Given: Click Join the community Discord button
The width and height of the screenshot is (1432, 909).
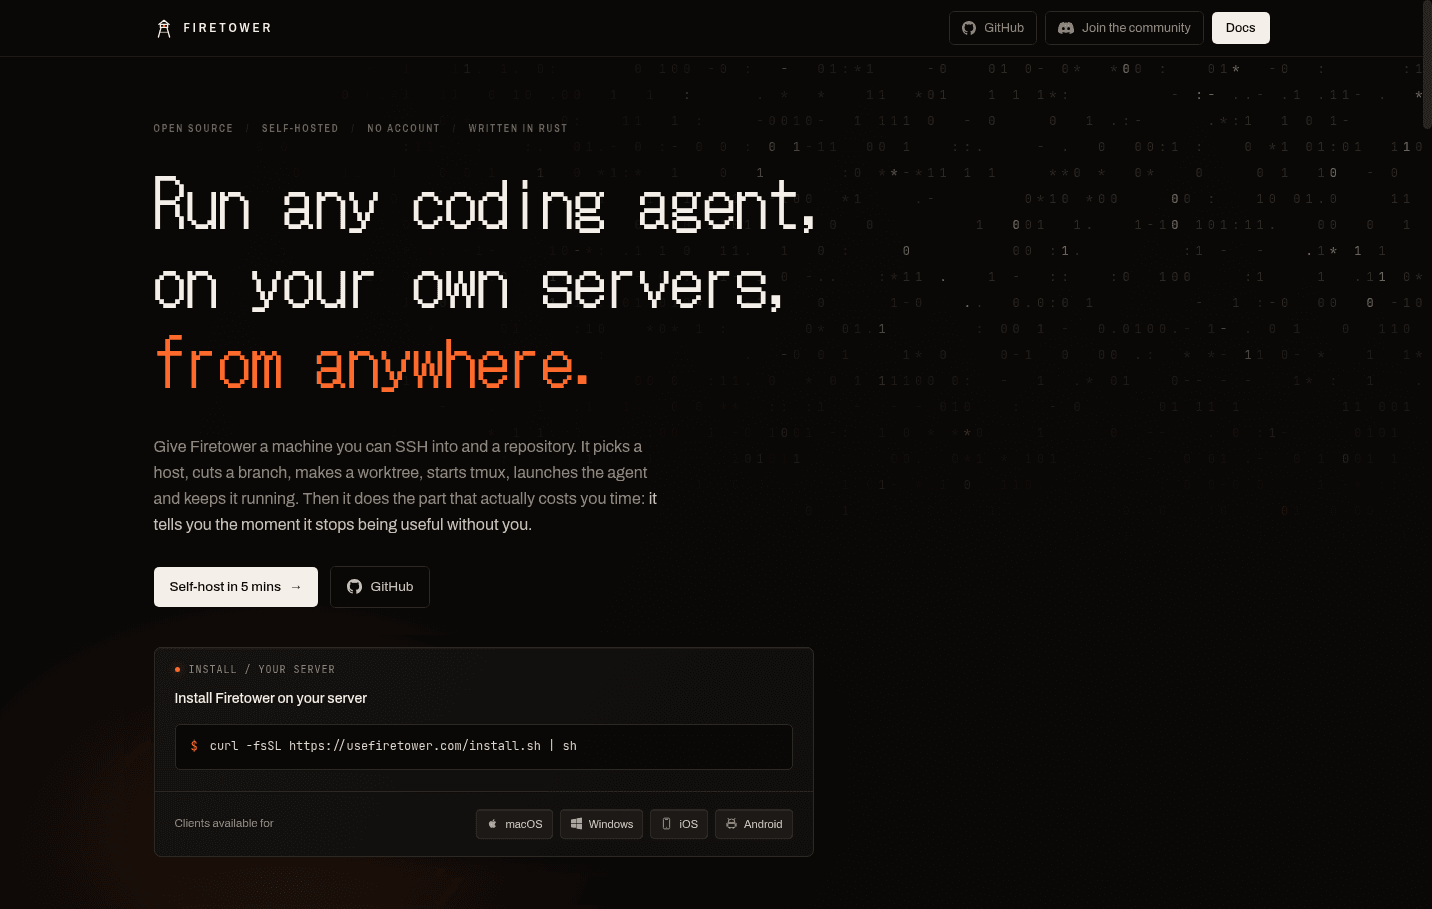Looking at the screenshot, I should [1124, 28].
